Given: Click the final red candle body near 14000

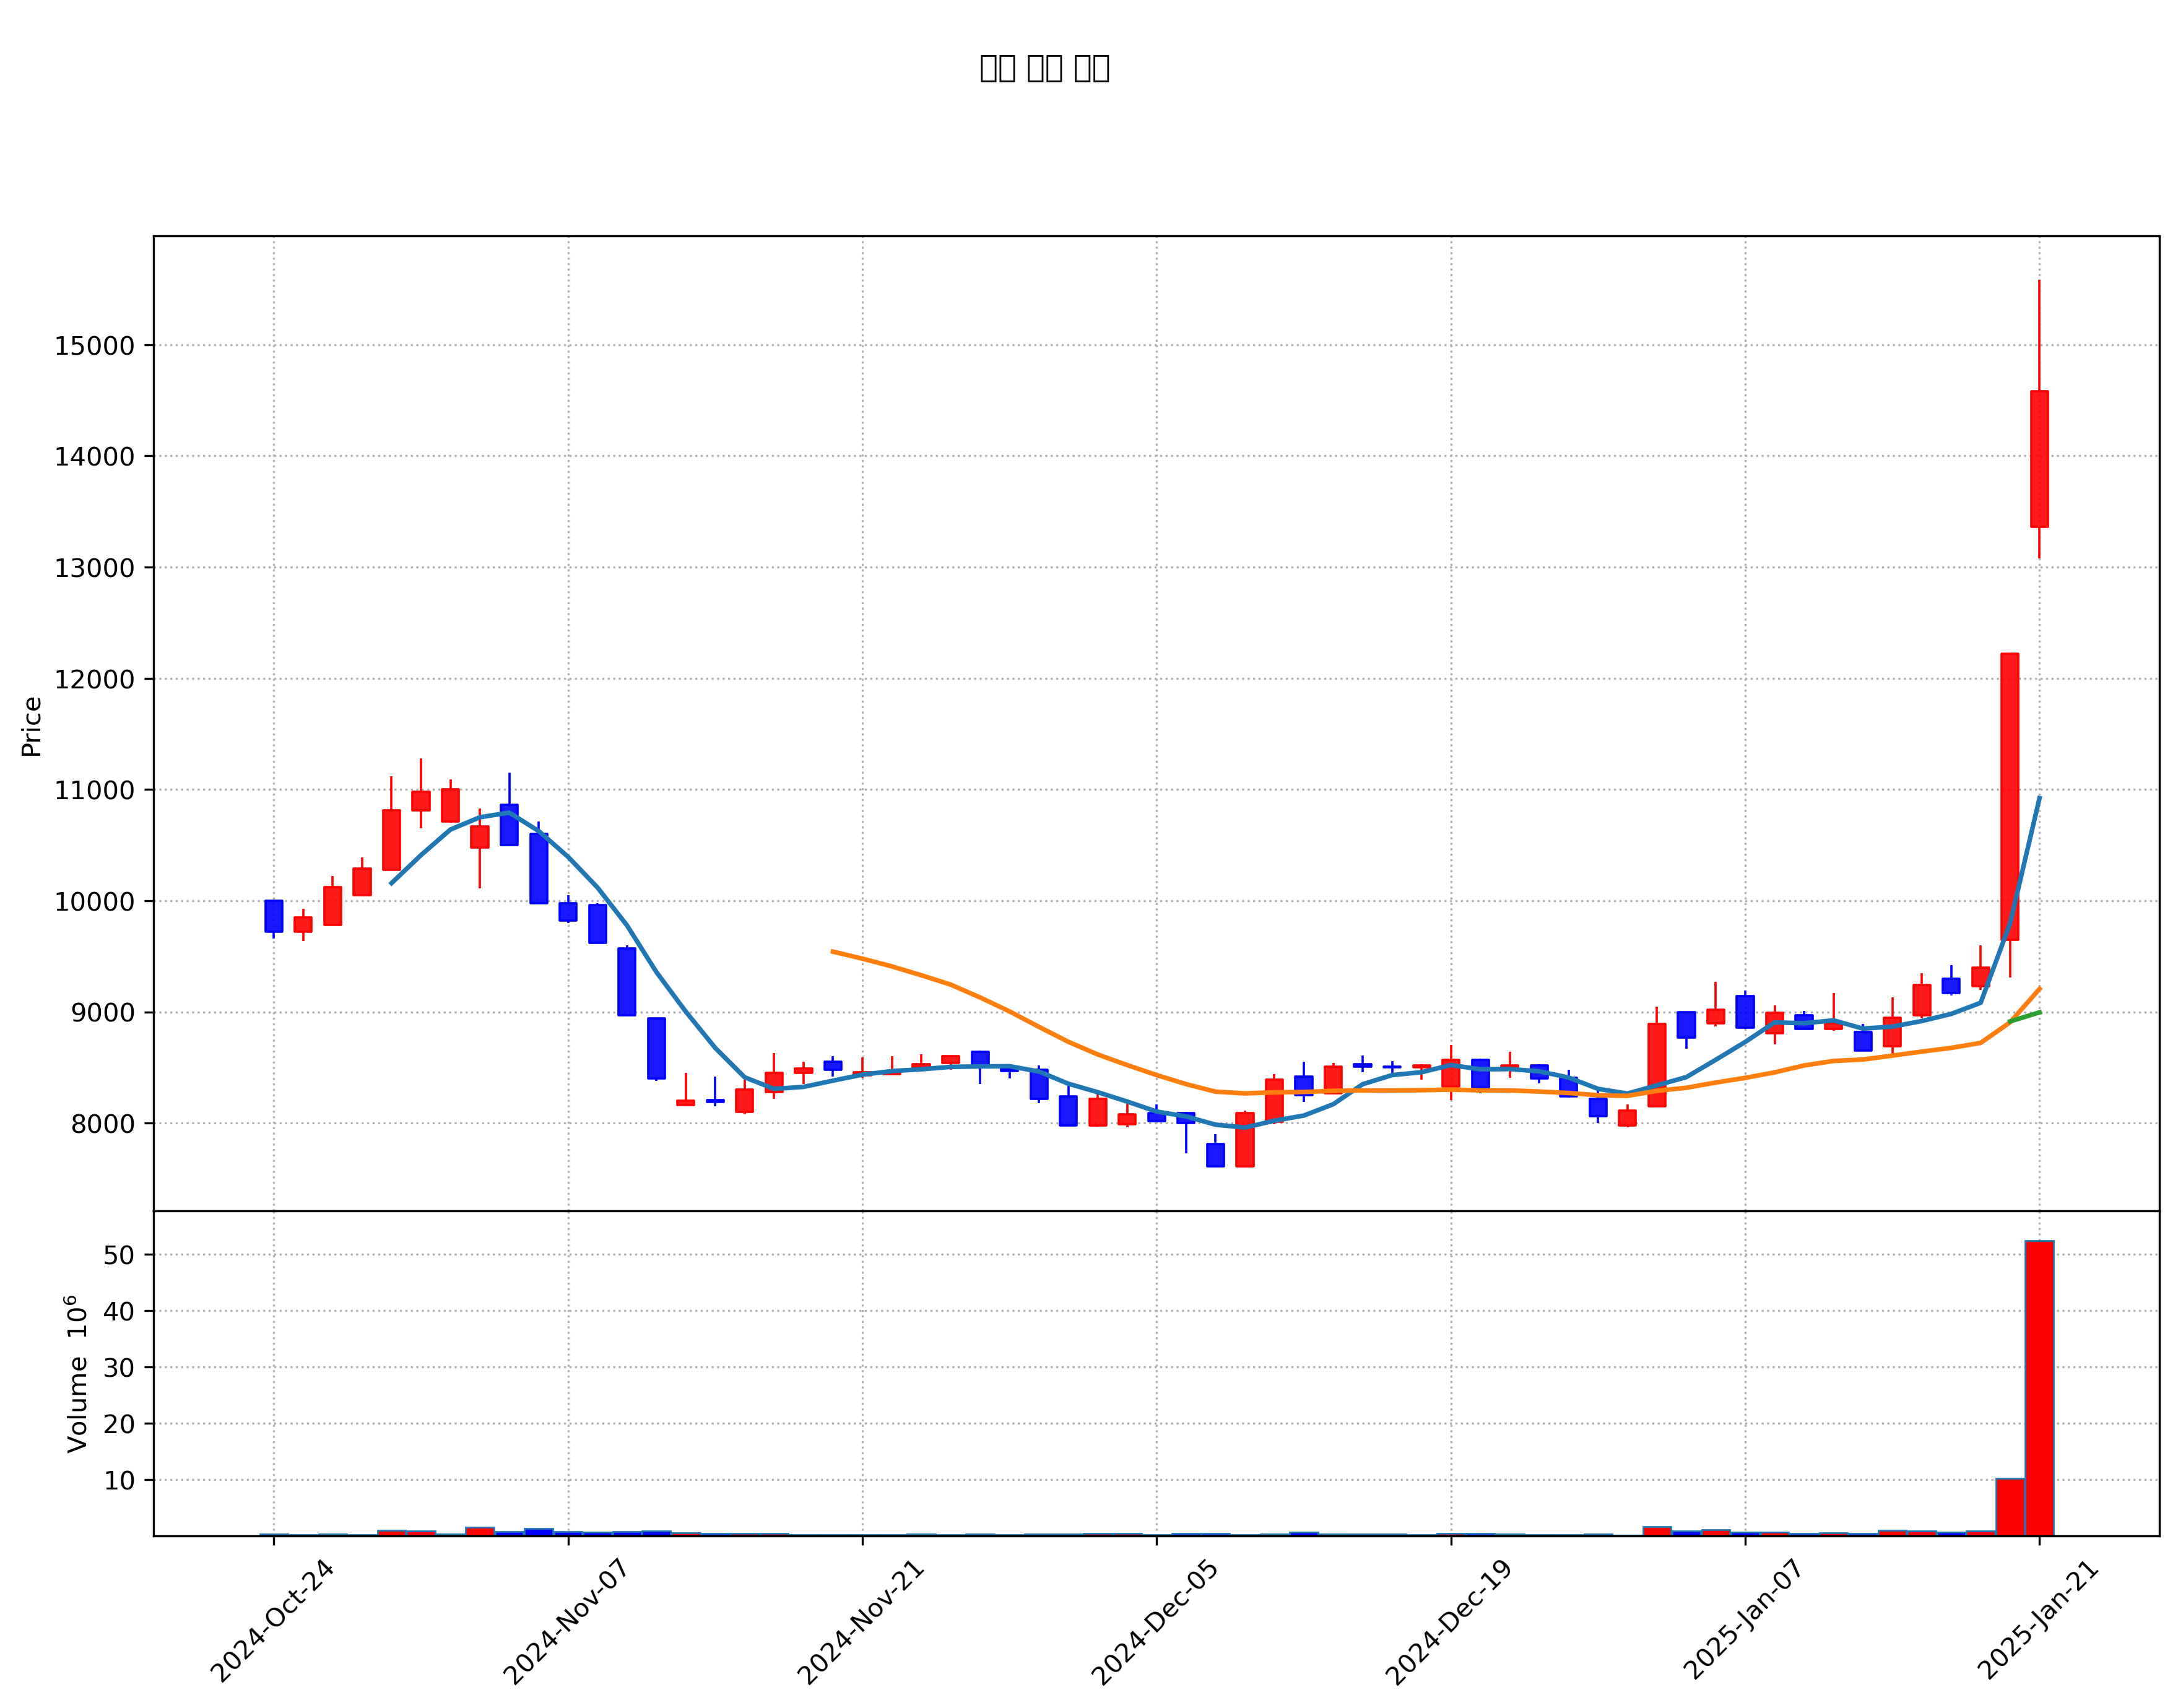Looking at the screenshot, I should [x=2039, y=459].
